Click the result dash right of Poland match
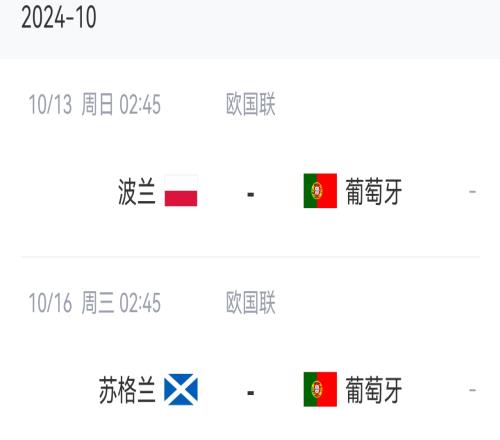The width and height of the screenshot is (500, 440). [472, 192]
